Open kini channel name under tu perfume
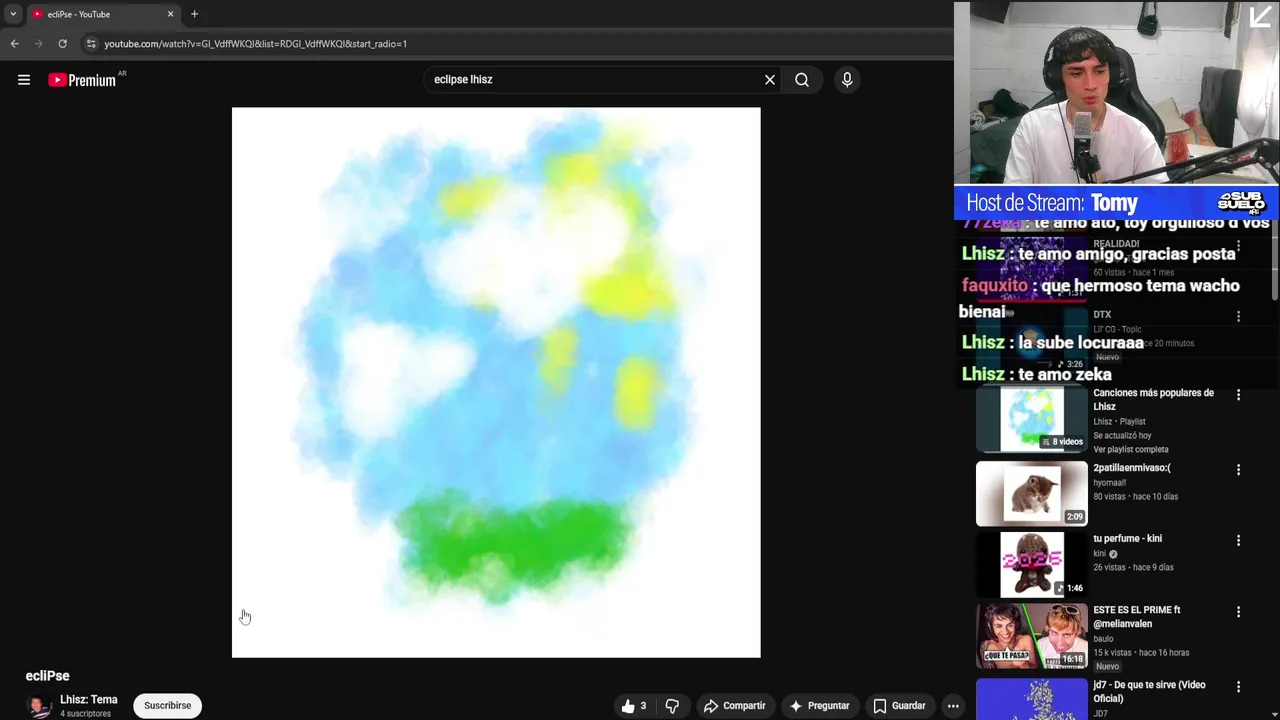 [x=1099, y=553]
